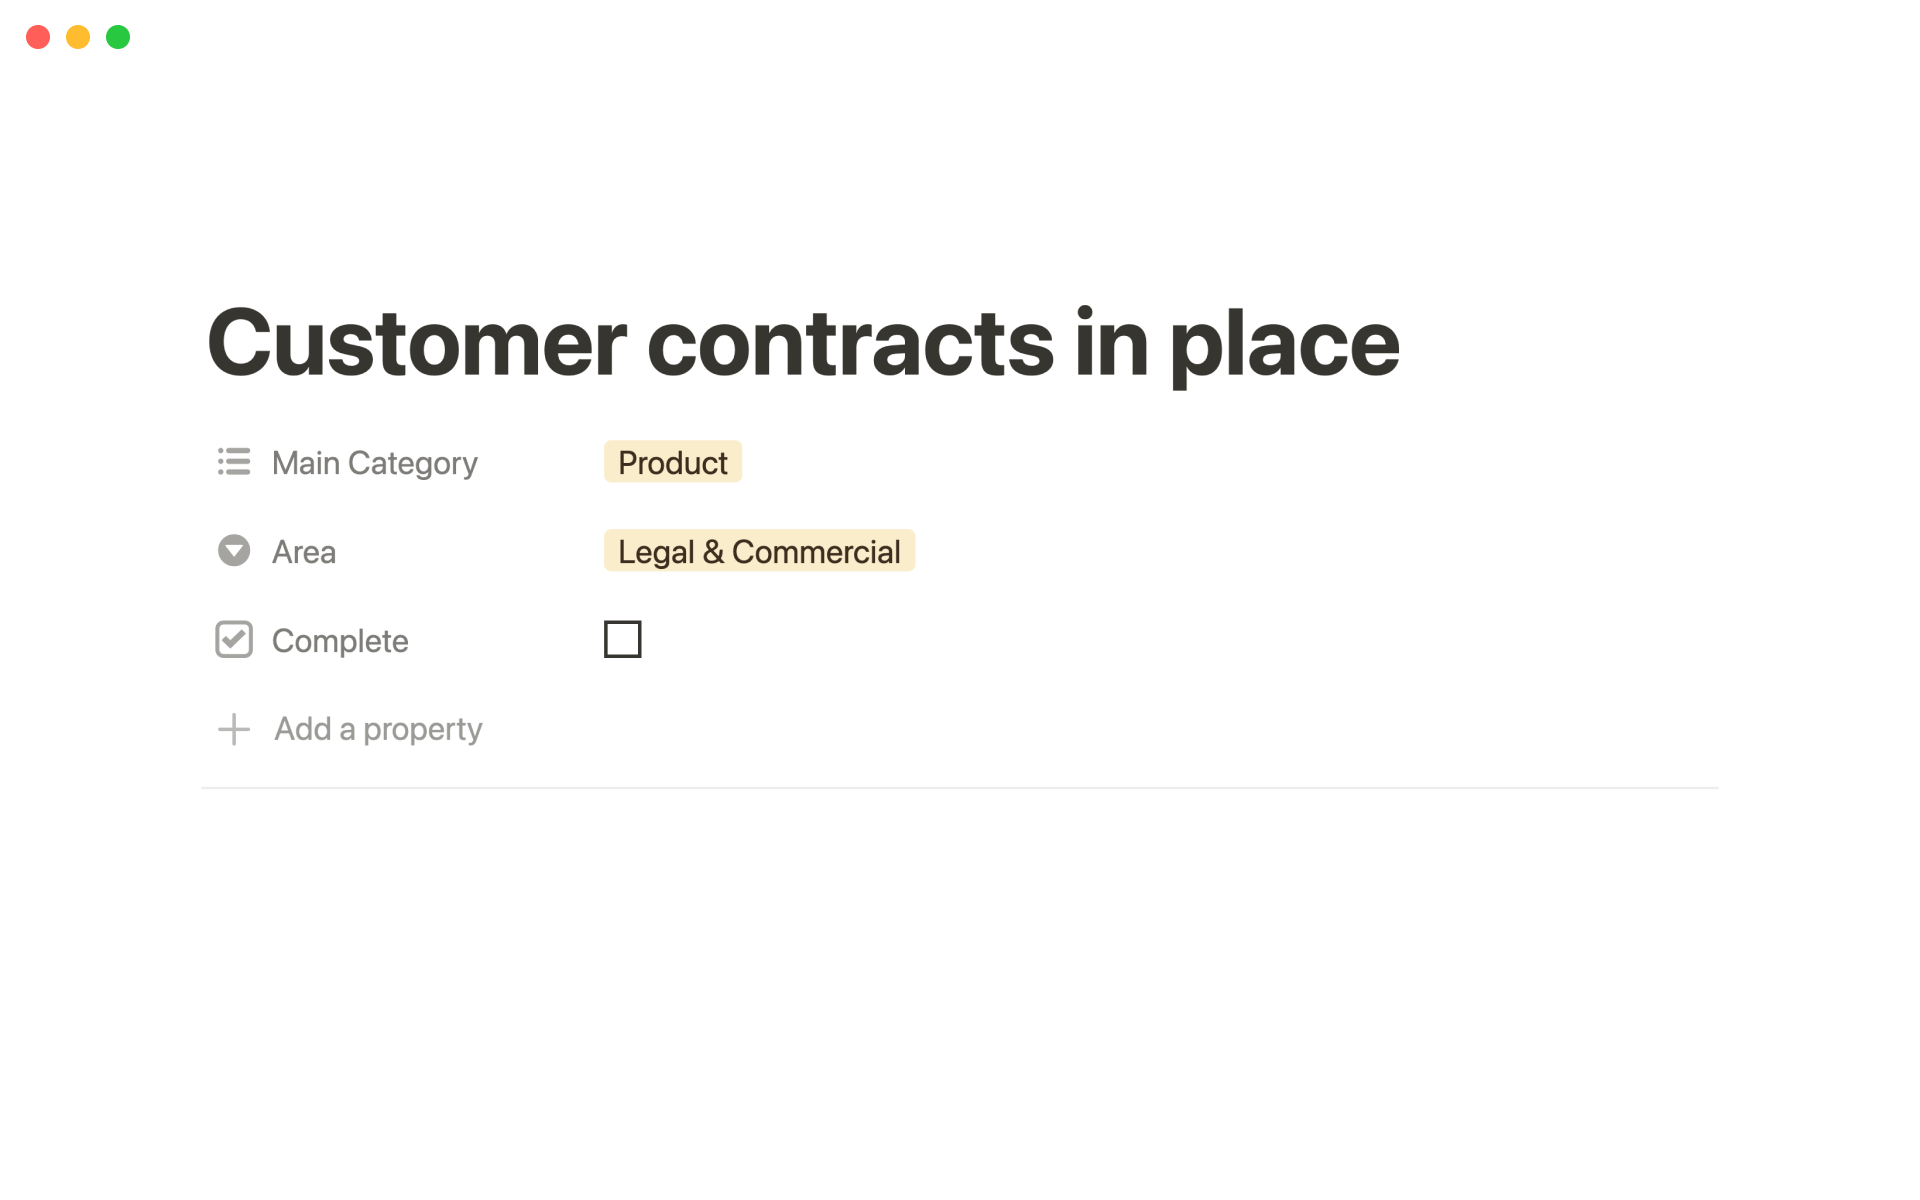Viewport: 1920px width, 1200px height.
Task: Click blank row space right of Complete checkbox
Action: [1100, 640]
